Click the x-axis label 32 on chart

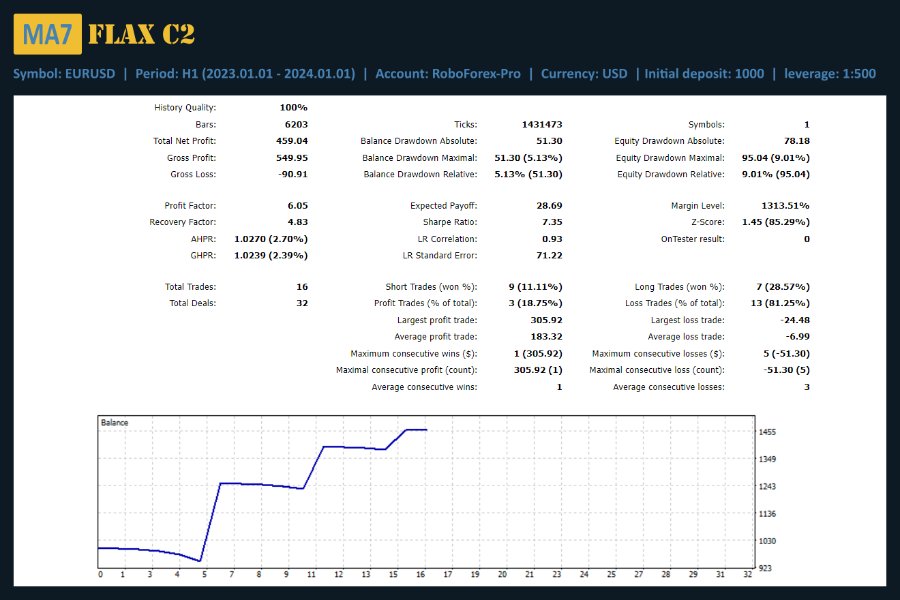tap(747, 574)
